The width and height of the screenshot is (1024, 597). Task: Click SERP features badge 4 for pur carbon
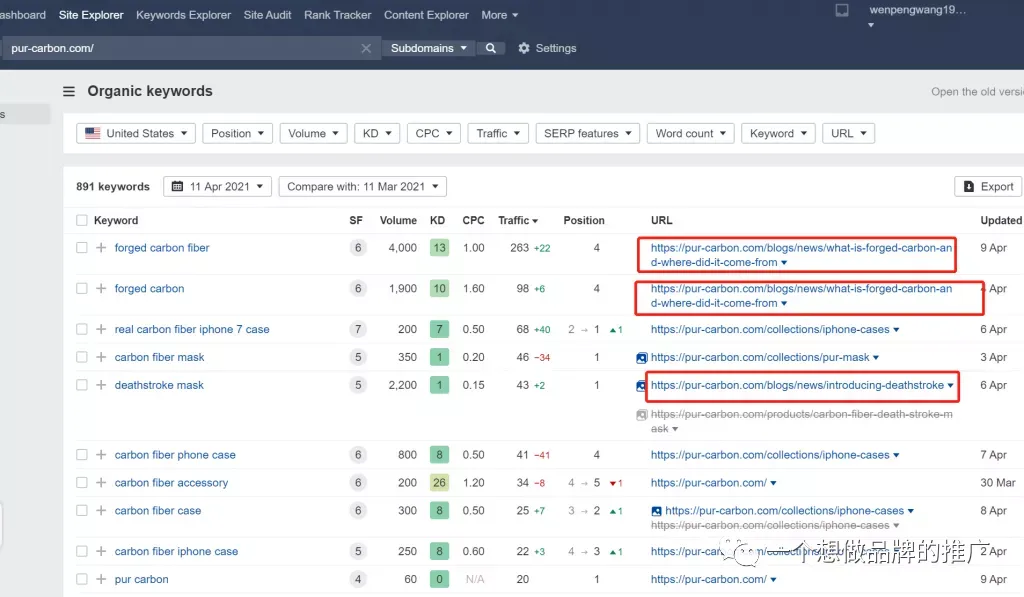tap(358, 579)
